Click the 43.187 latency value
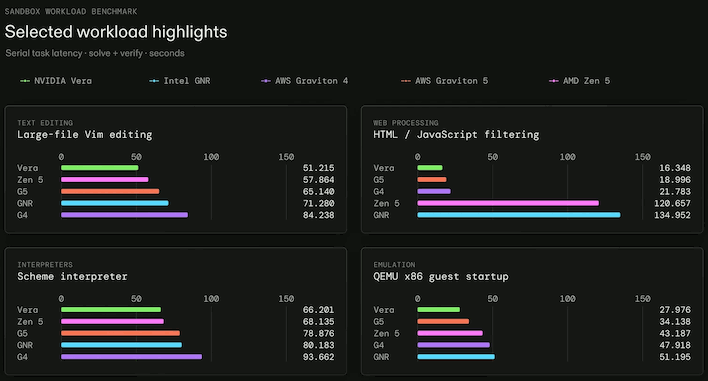The width and height of the screenshot is (708, 381). (x=675, y=333)
